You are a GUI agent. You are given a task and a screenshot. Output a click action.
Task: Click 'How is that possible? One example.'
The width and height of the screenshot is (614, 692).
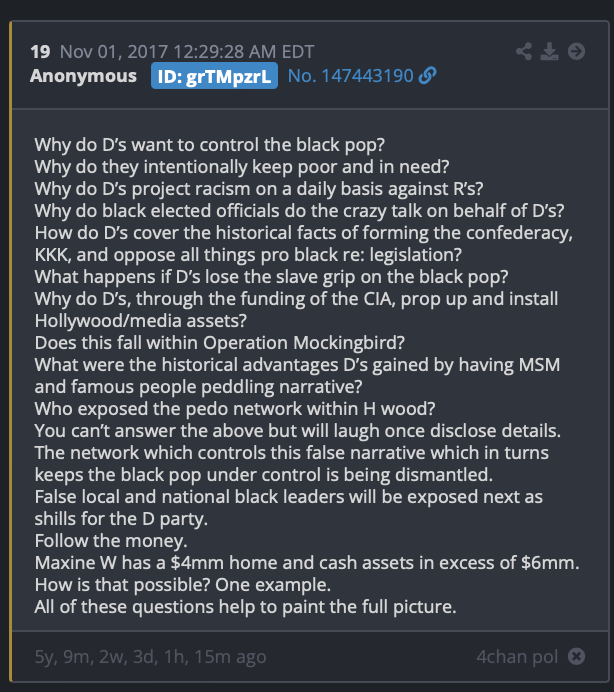(x=183, y=585)
